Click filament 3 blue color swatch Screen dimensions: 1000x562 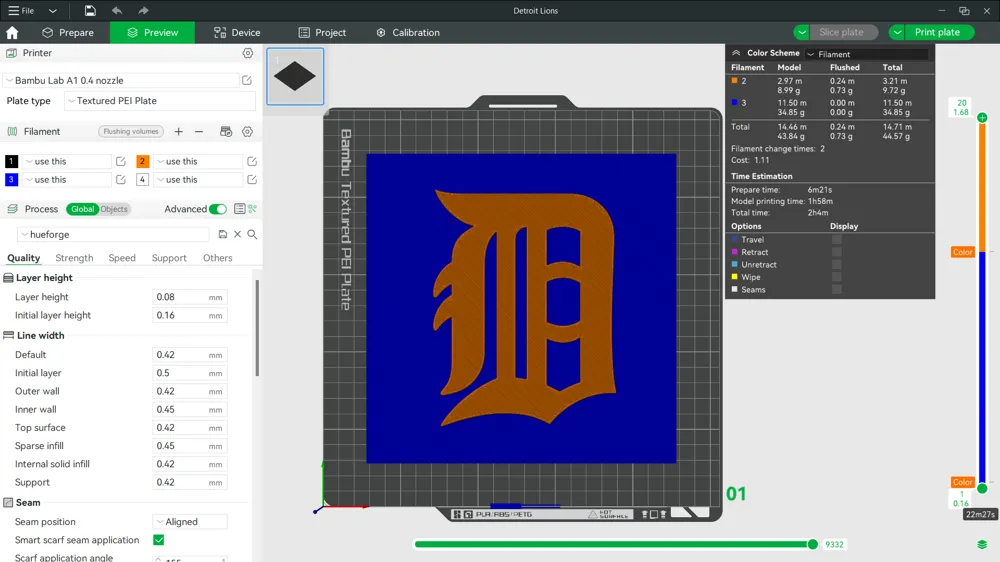pyautogui.click(x=11, y=180)
